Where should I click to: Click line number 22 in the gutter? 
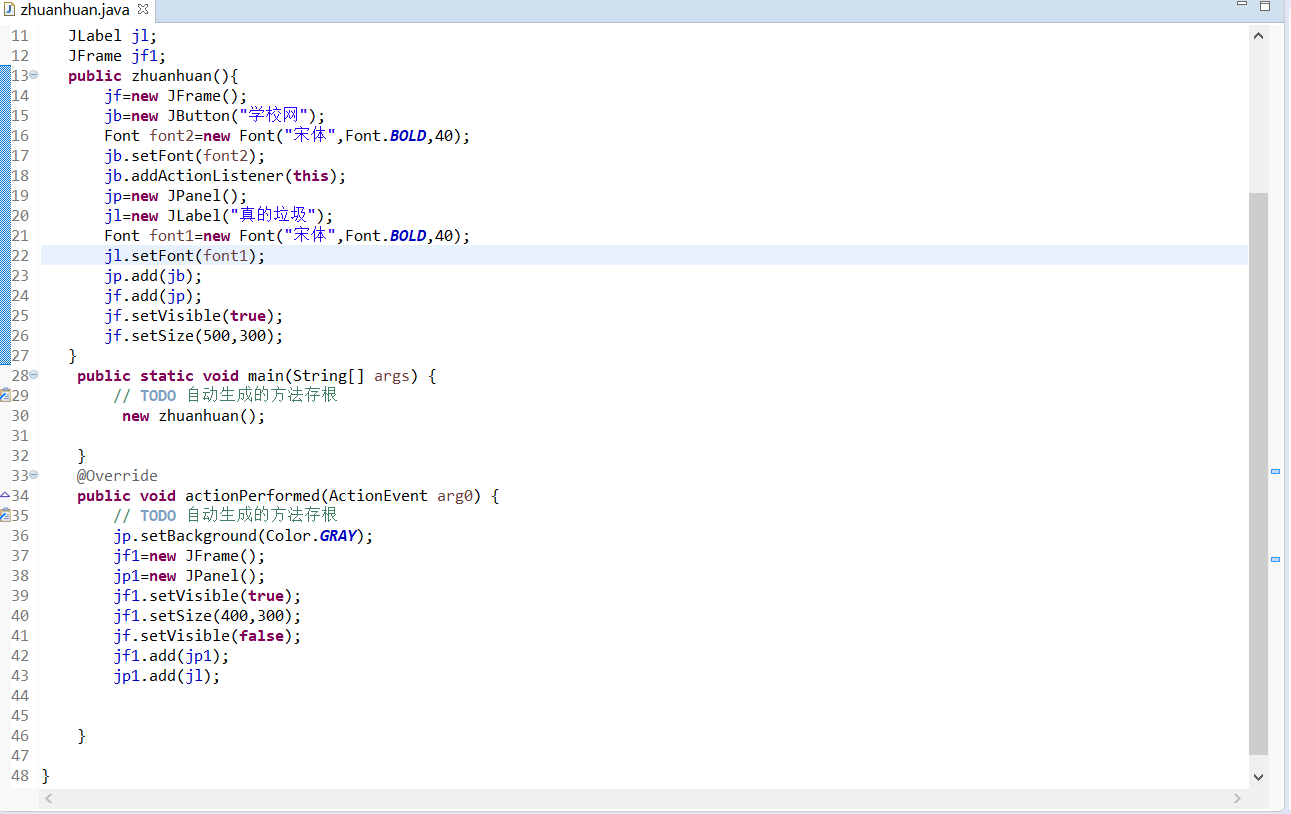[20, 255]
